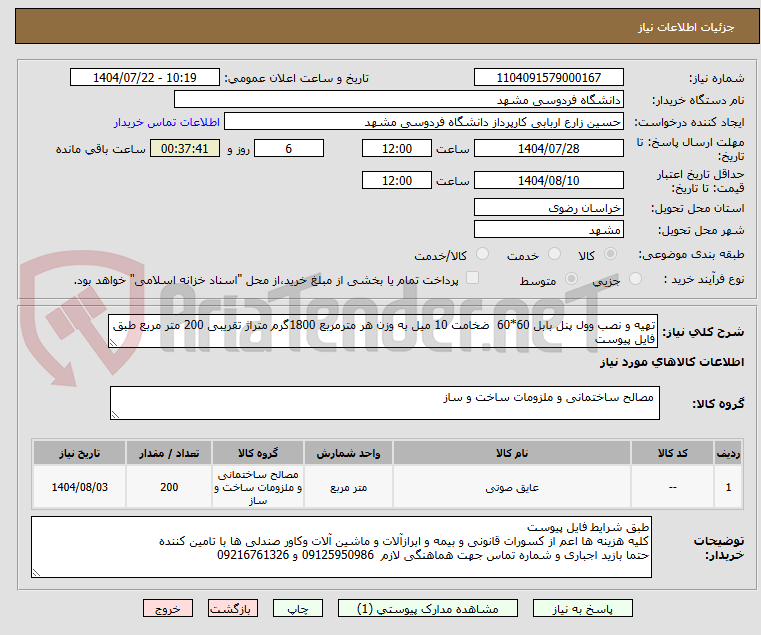The width and height of the screenshot is (761, 635).
Task: Click the remaining days field showing 6
Action: [289, 149]
